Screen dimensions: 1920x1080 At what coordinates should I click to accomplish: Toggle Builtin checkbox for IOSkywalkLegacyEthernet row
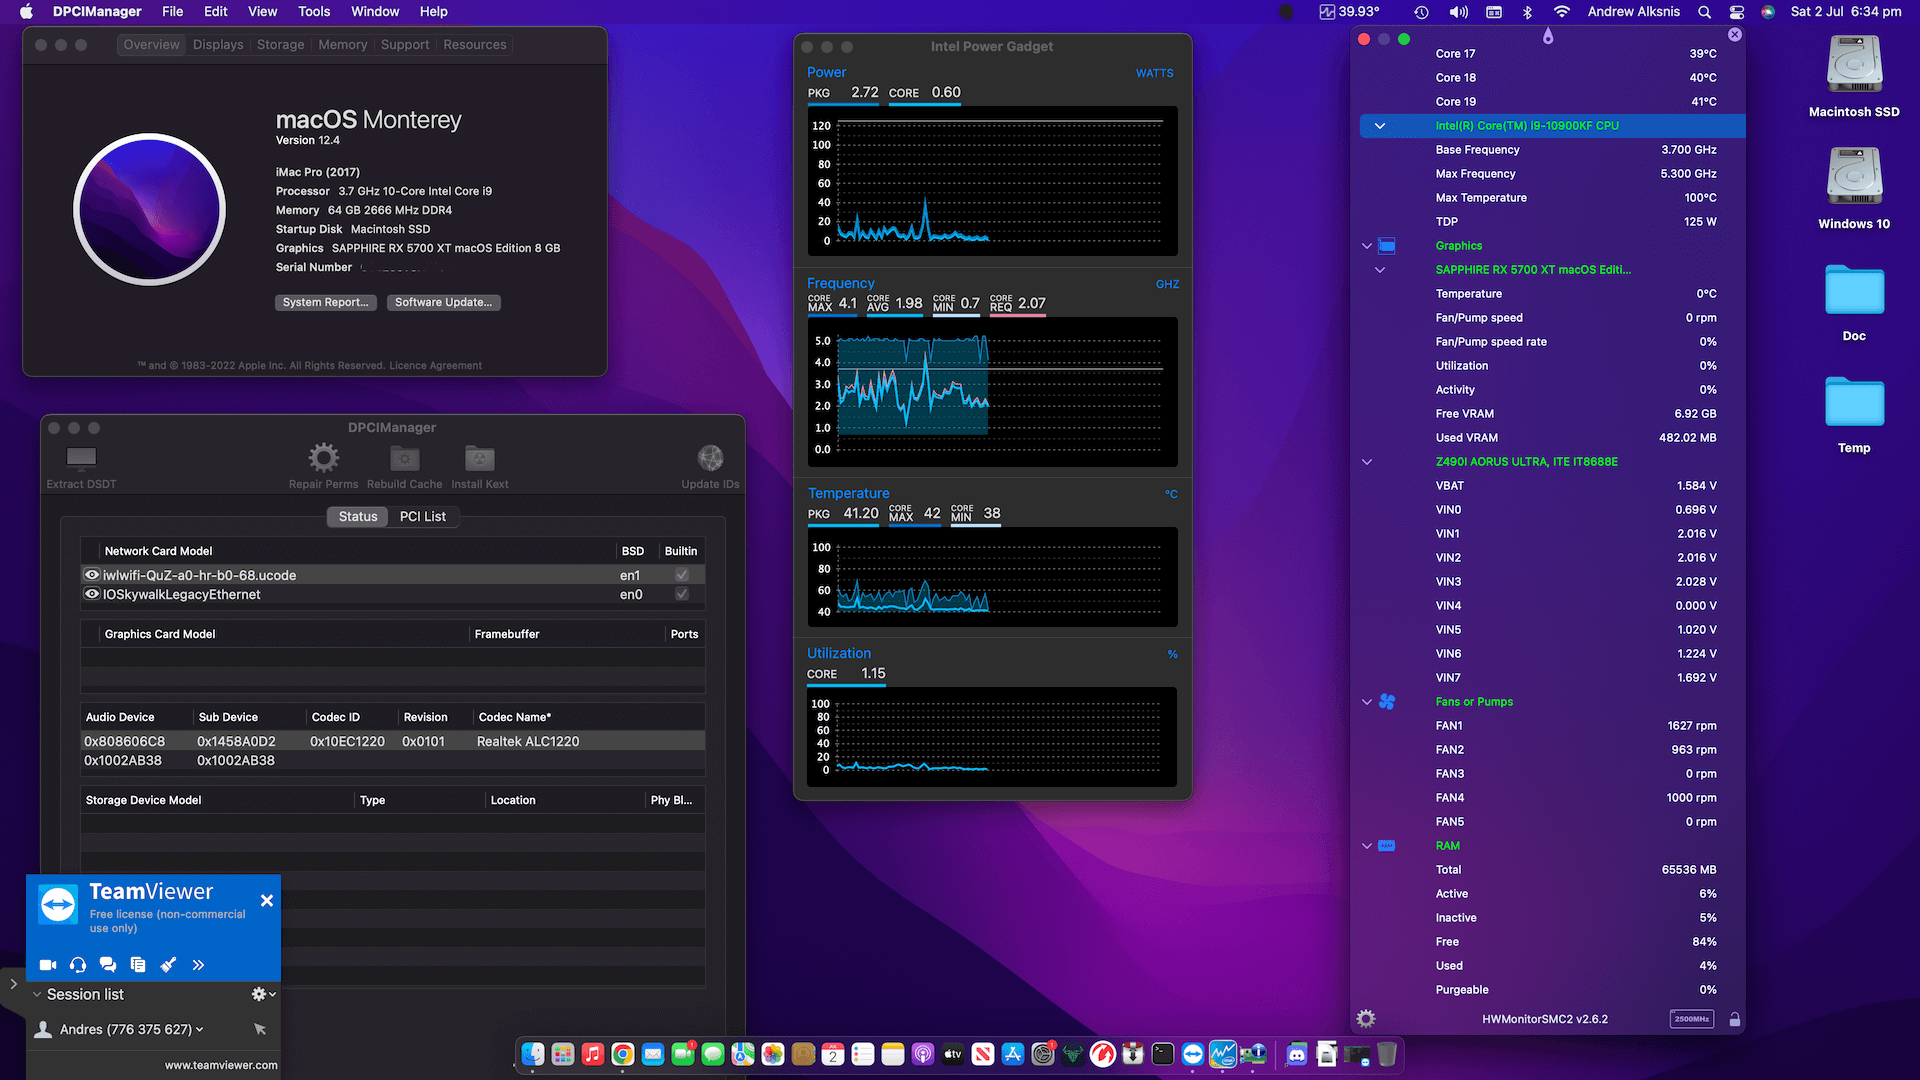(x=682, y=594)
